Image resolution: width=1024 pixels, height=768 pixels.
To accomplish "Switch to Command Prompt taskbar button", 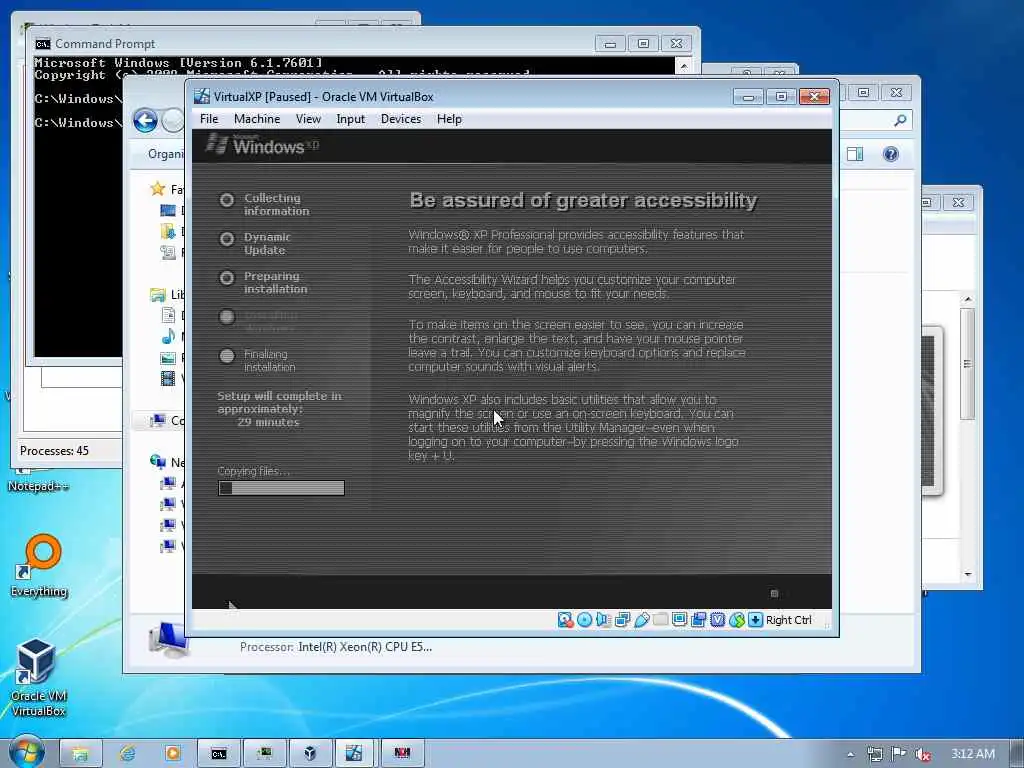I will 219,754.
